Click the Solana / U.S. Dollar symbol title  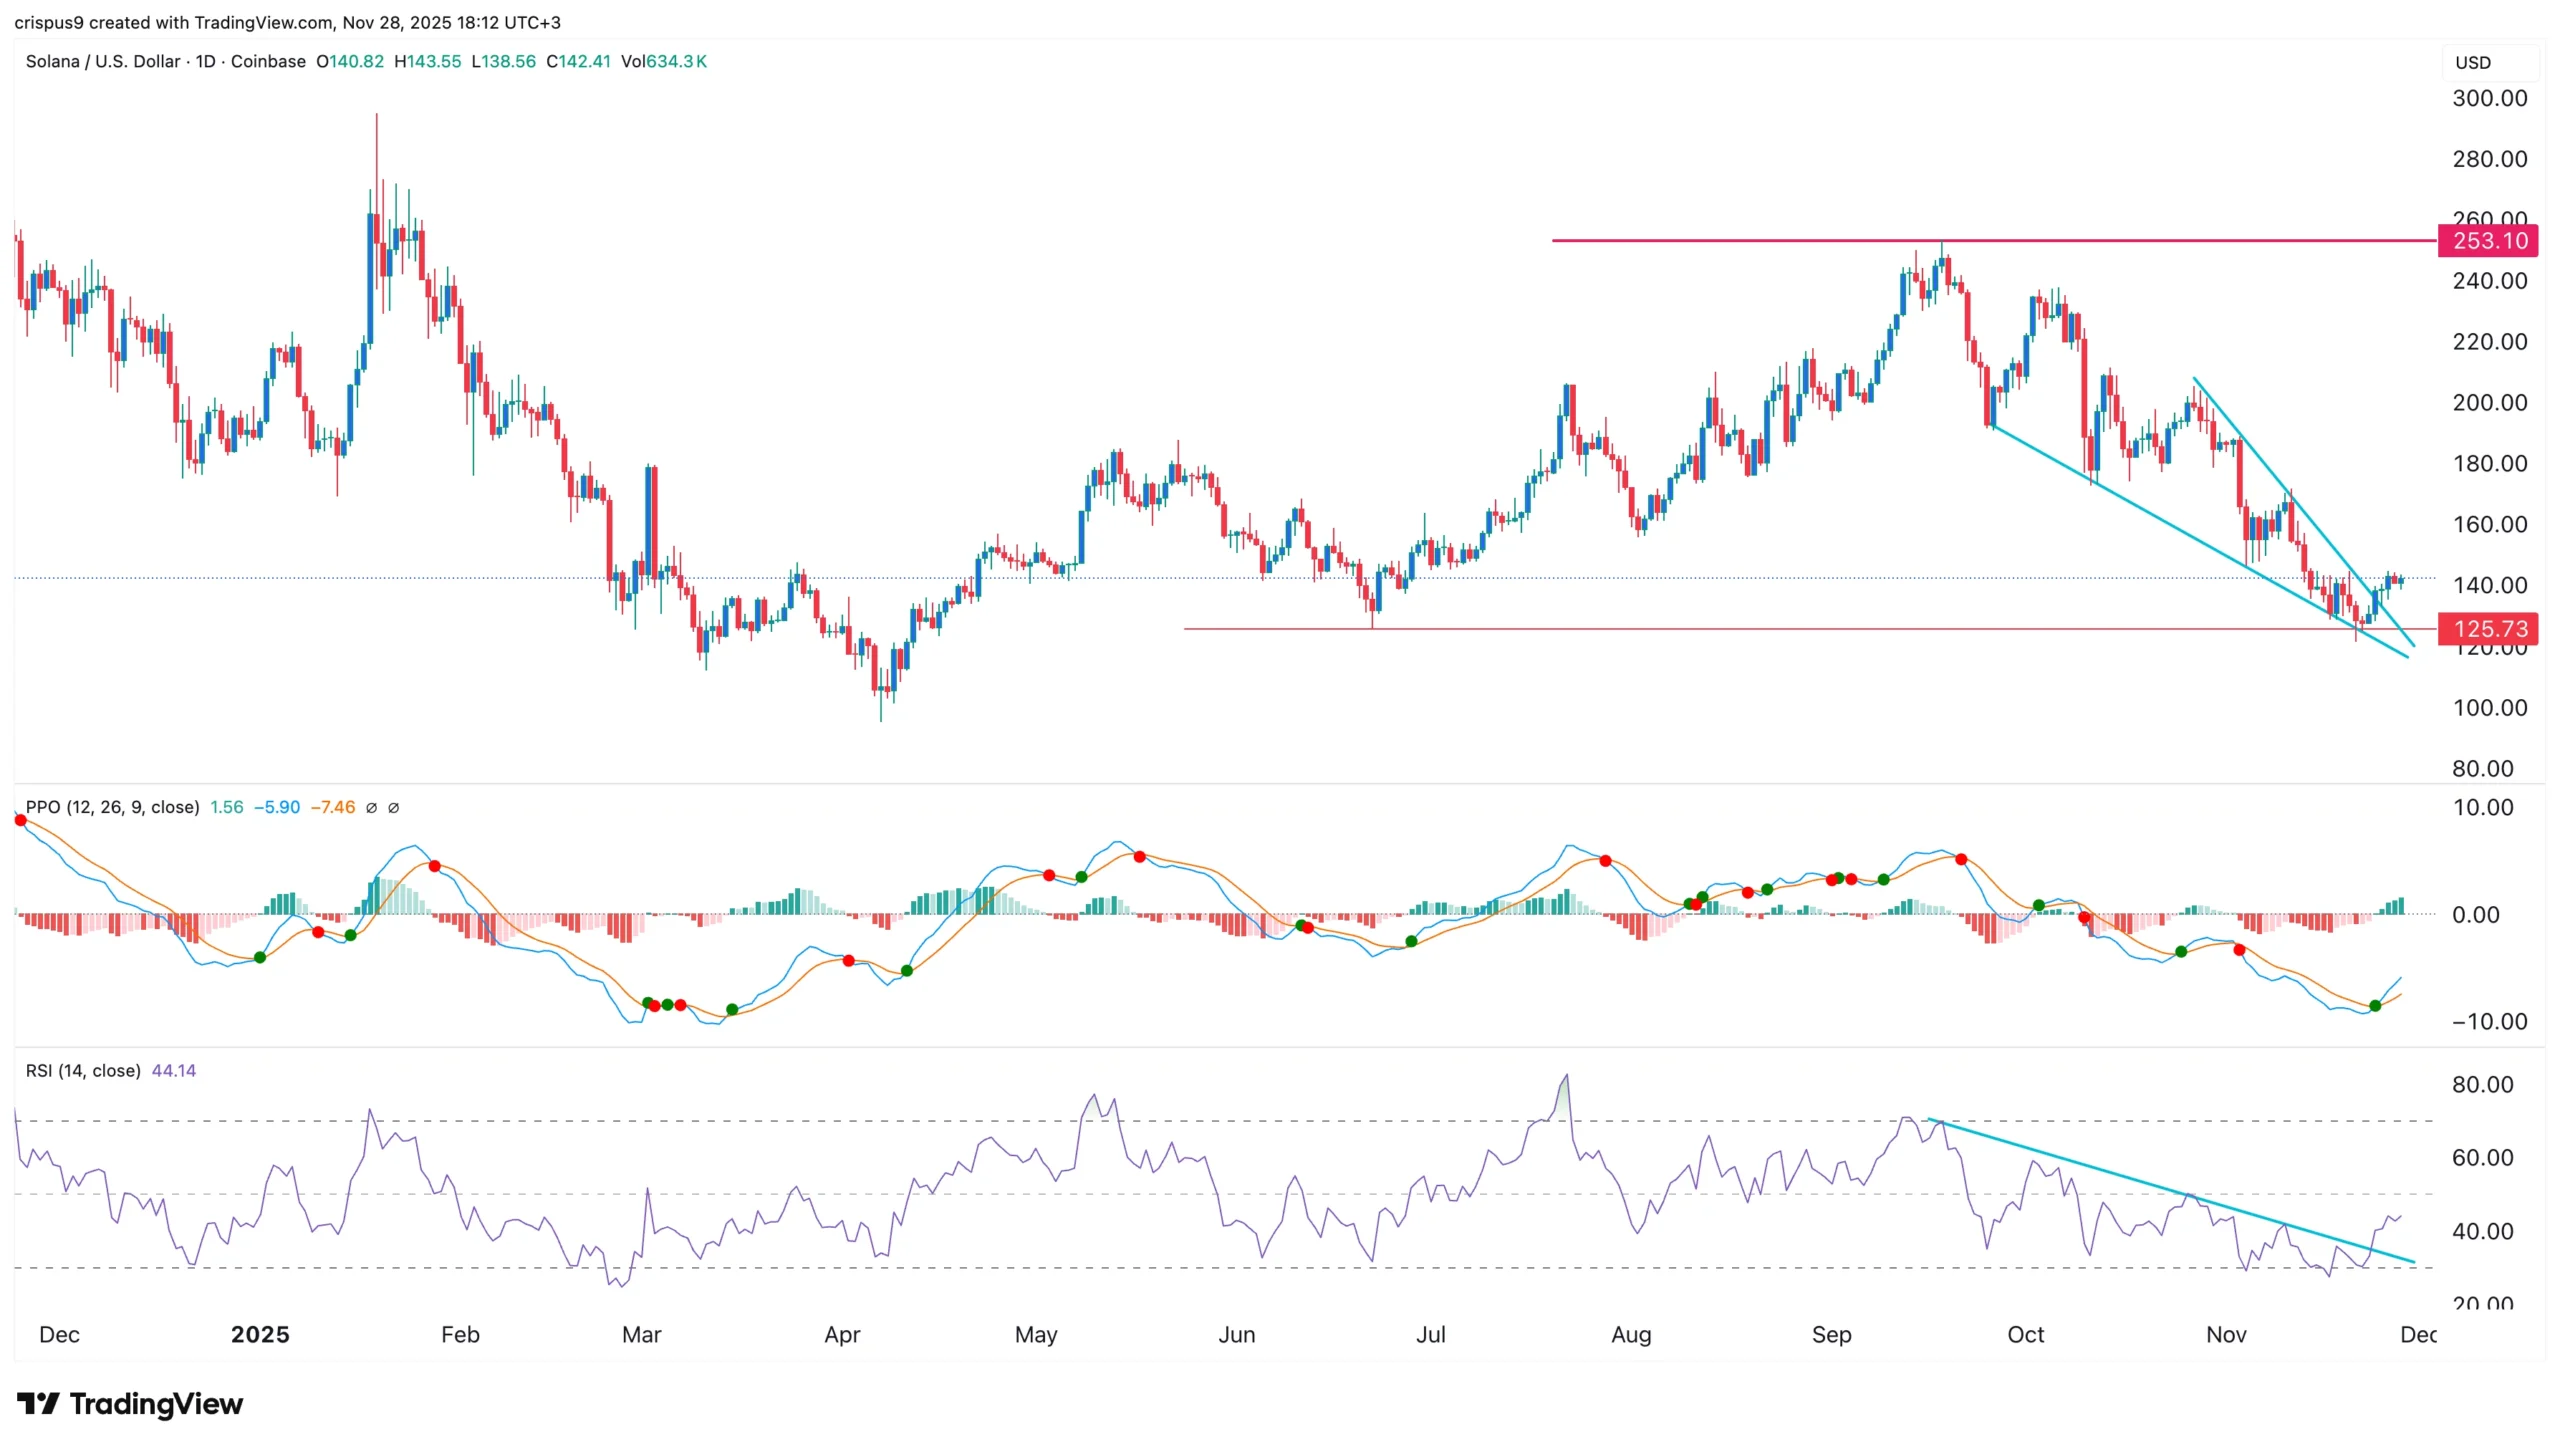coord(102,61)
